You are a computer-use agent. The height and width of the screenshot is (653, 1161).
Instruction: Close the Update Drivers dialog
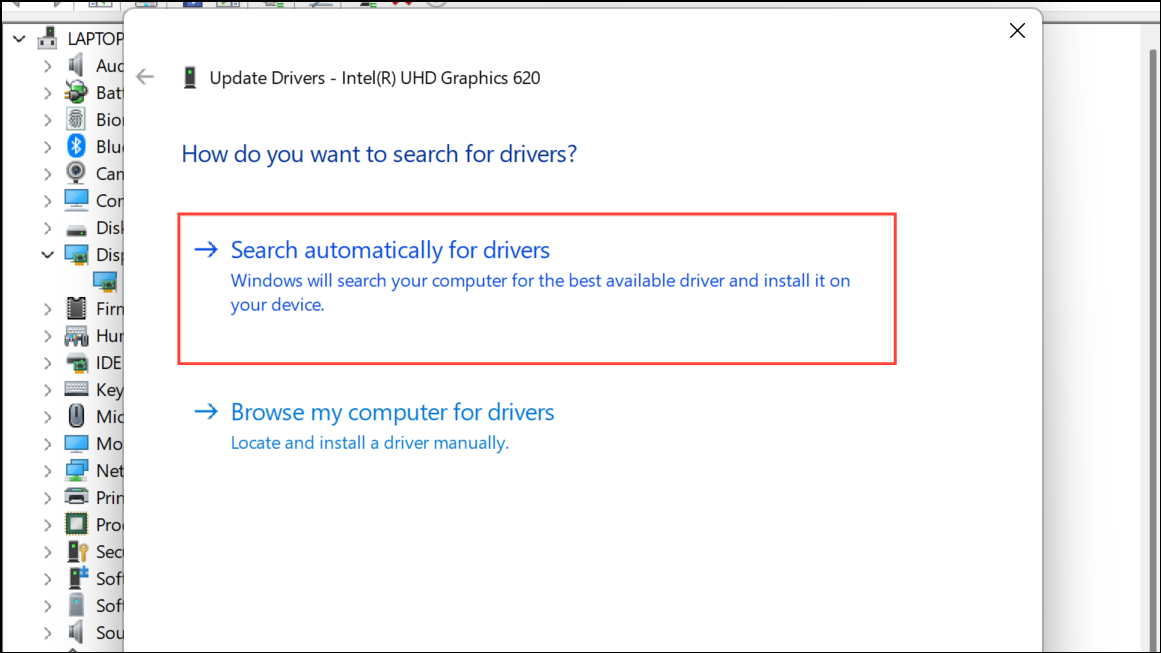(1017, 31)
